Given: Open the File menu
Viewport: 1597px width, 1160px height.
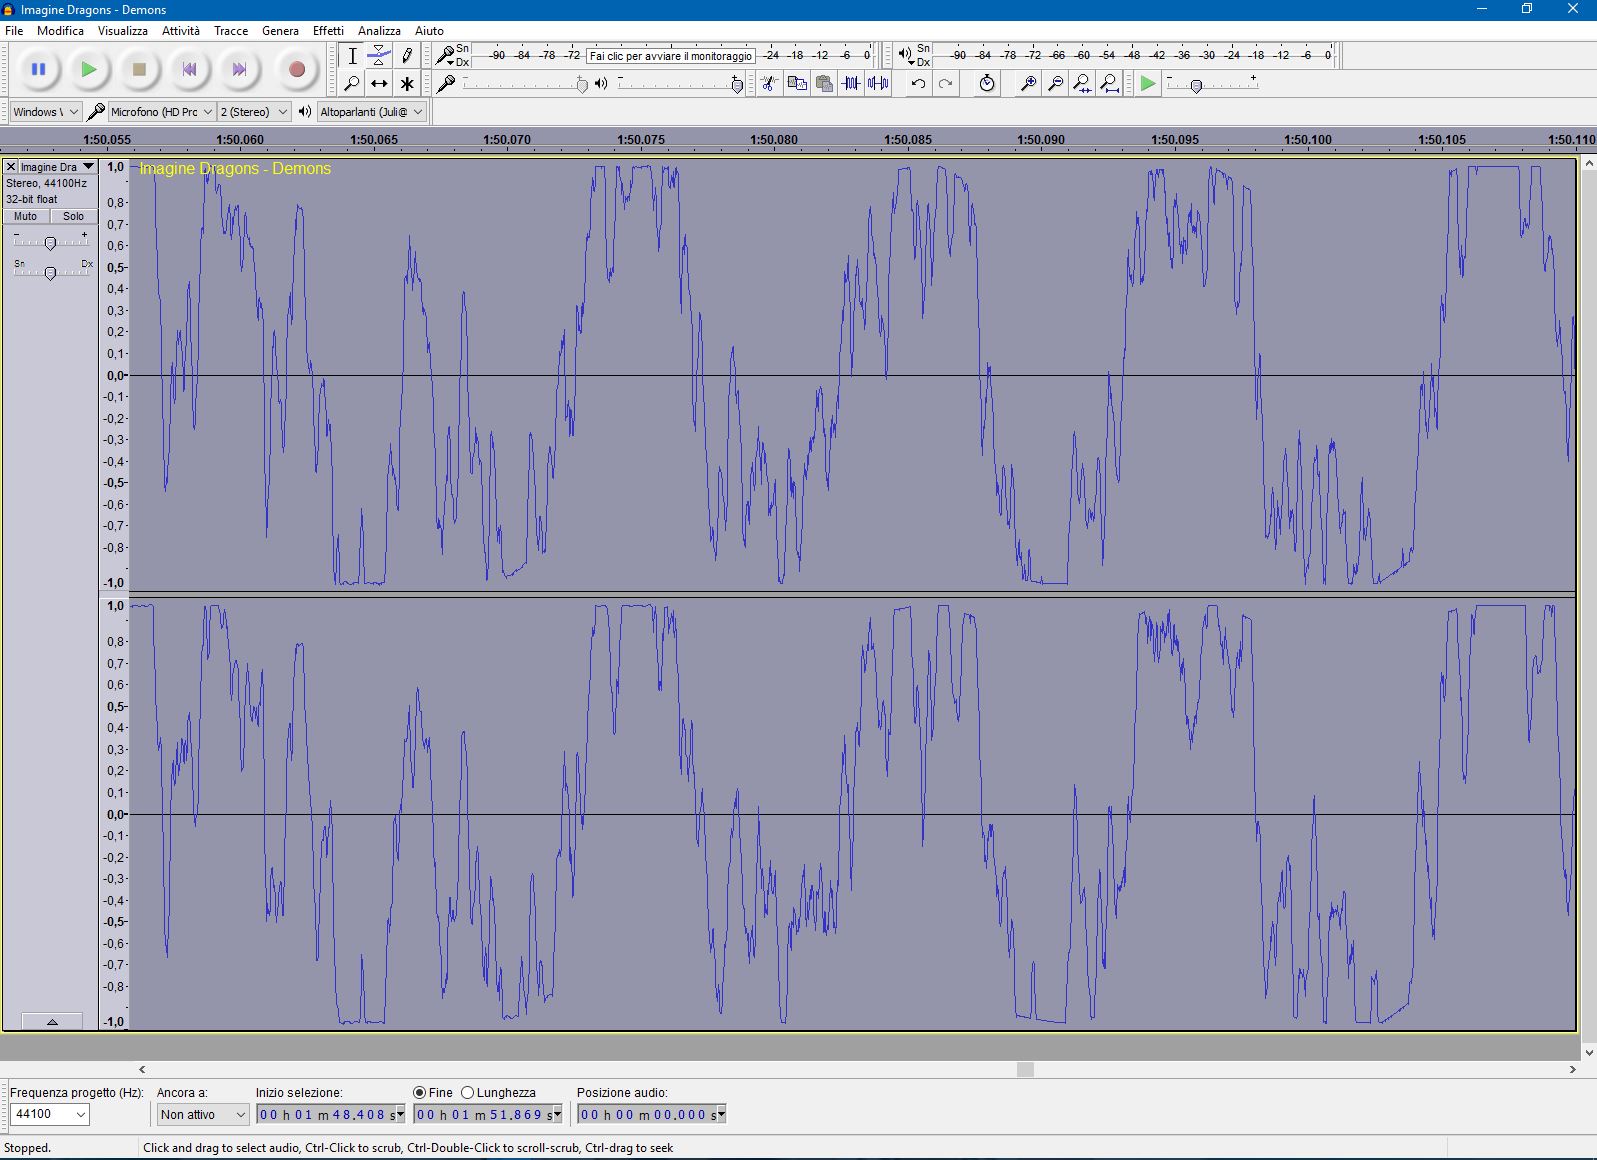Looking at the screenshot, I should pyautogui.click(x=14, y=31).
